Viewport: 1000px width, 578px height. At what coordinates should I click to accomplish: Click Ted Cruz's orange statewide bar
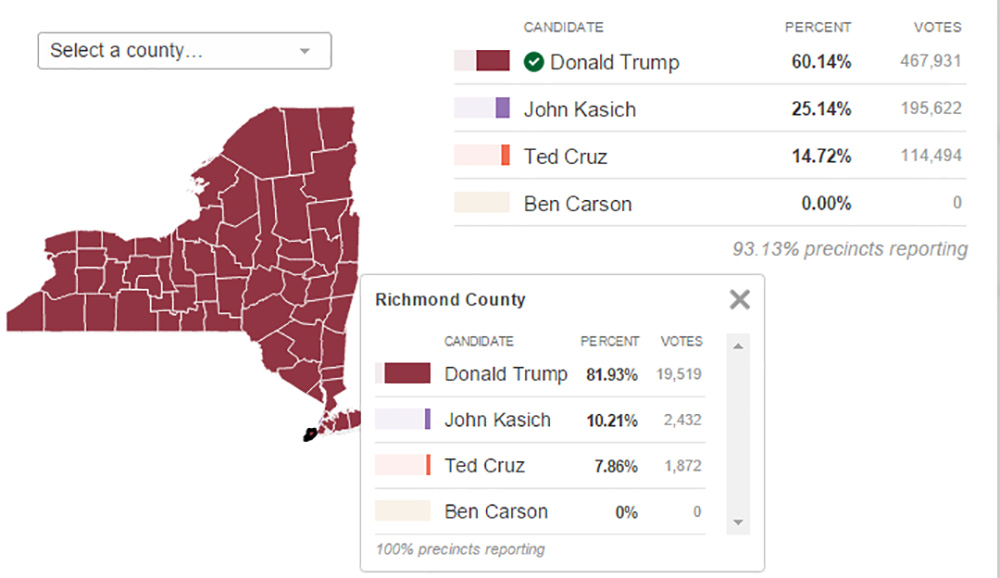(505, 155)
